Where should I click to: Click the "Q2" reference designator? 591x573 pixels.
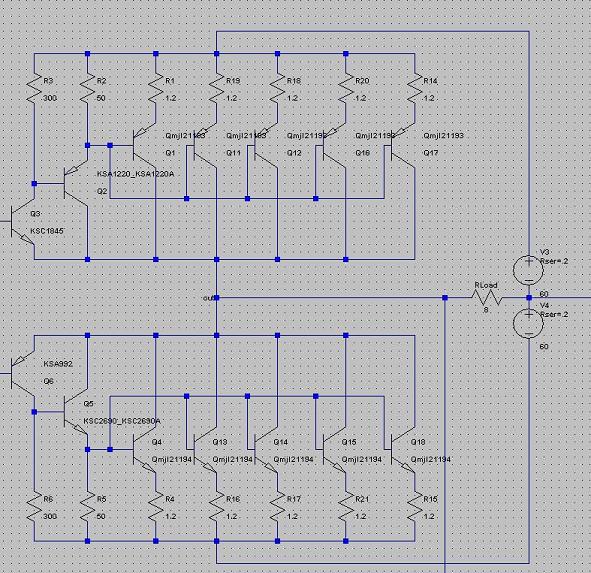pyautogui.click(x=102, y=191)
